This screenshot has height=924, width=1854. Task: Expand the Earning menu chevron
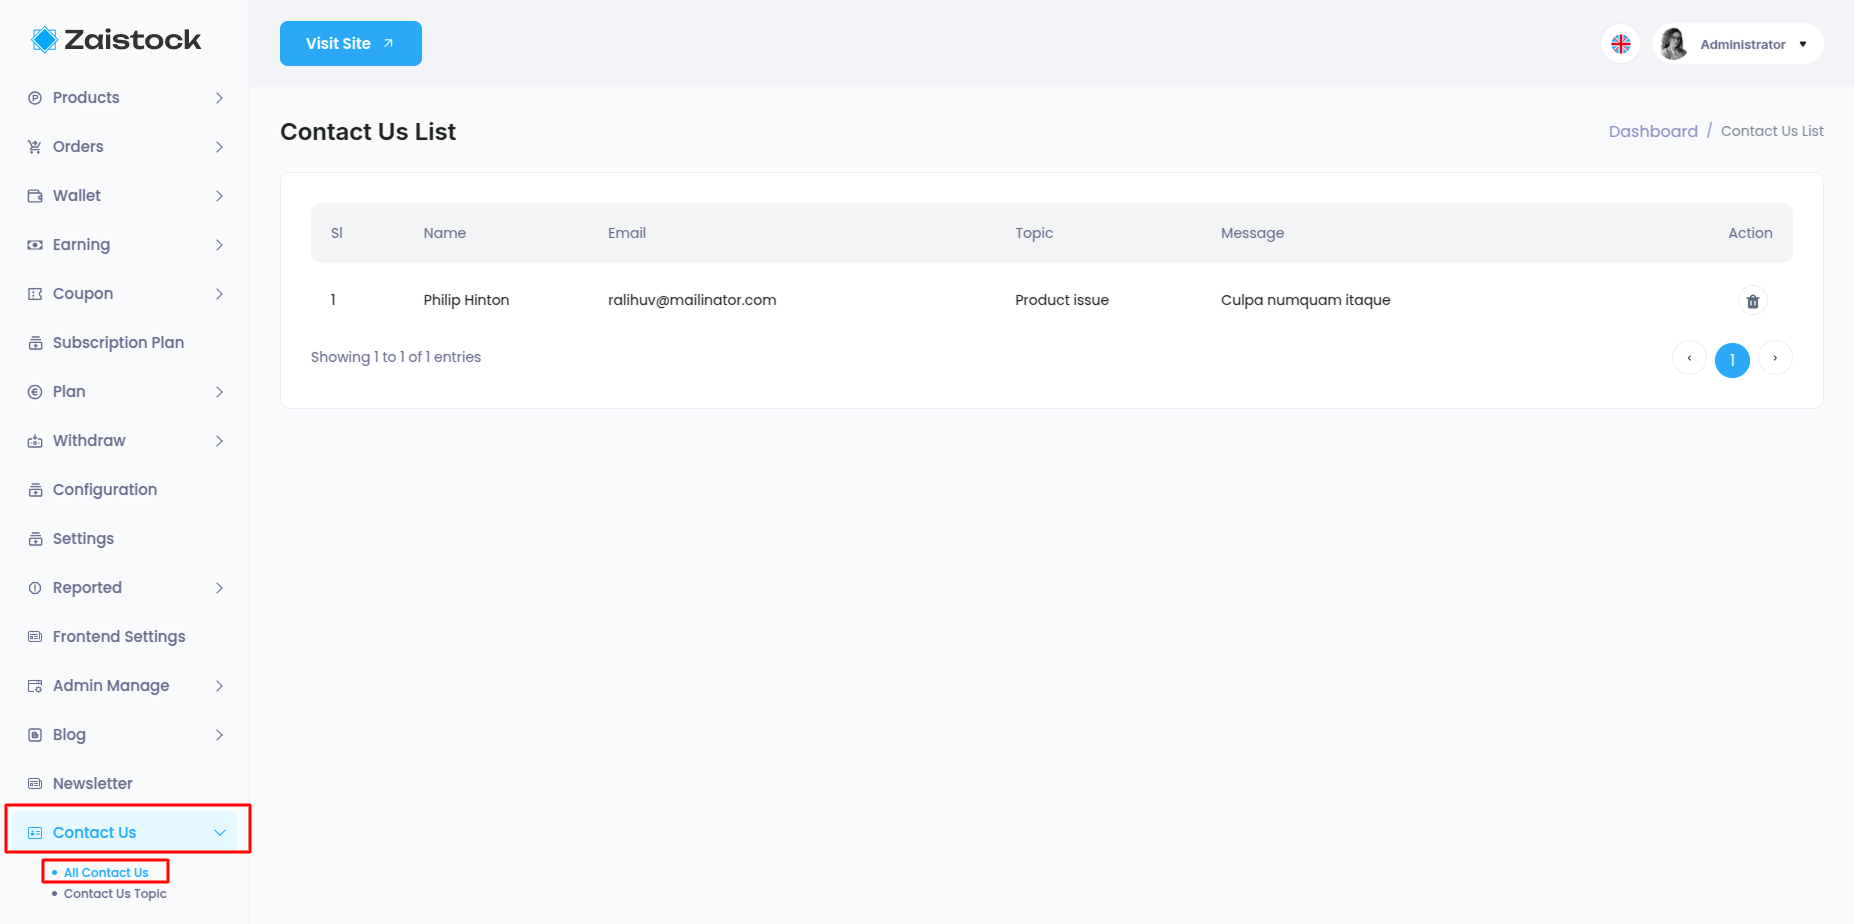(219, 245)
